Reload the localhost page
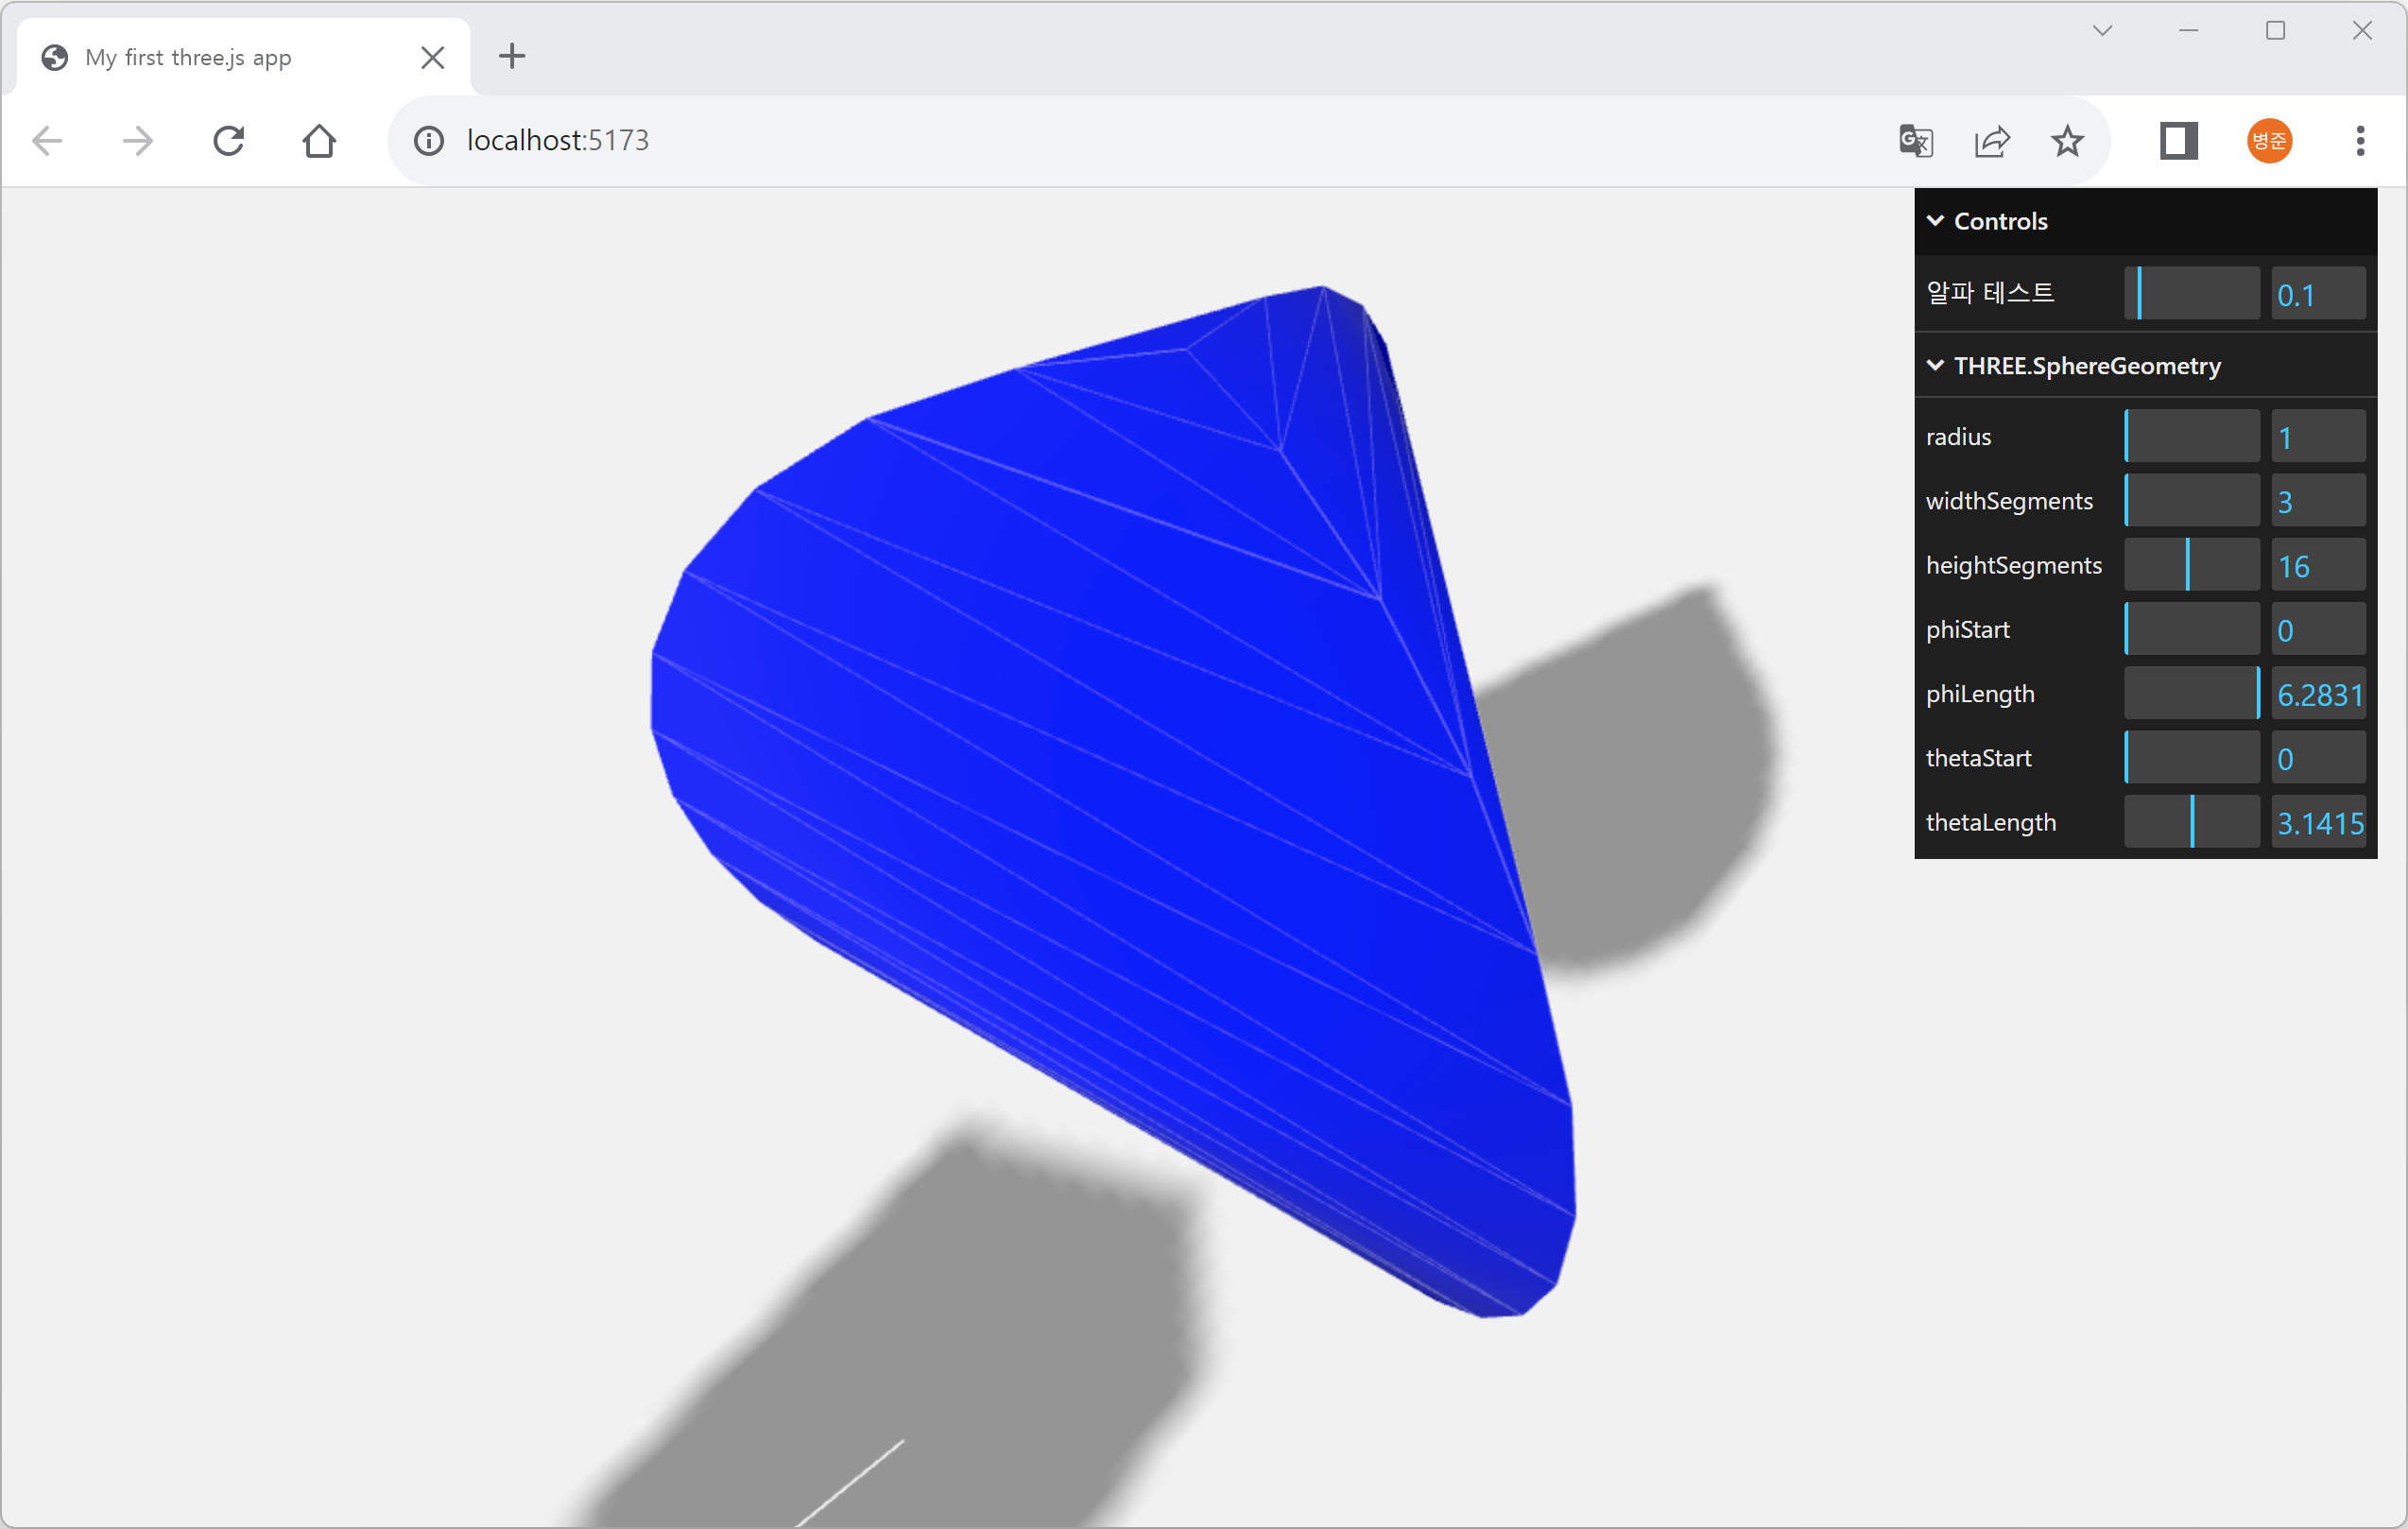This screenshot has height=1529, width=2408. click(x=229, y=141)
